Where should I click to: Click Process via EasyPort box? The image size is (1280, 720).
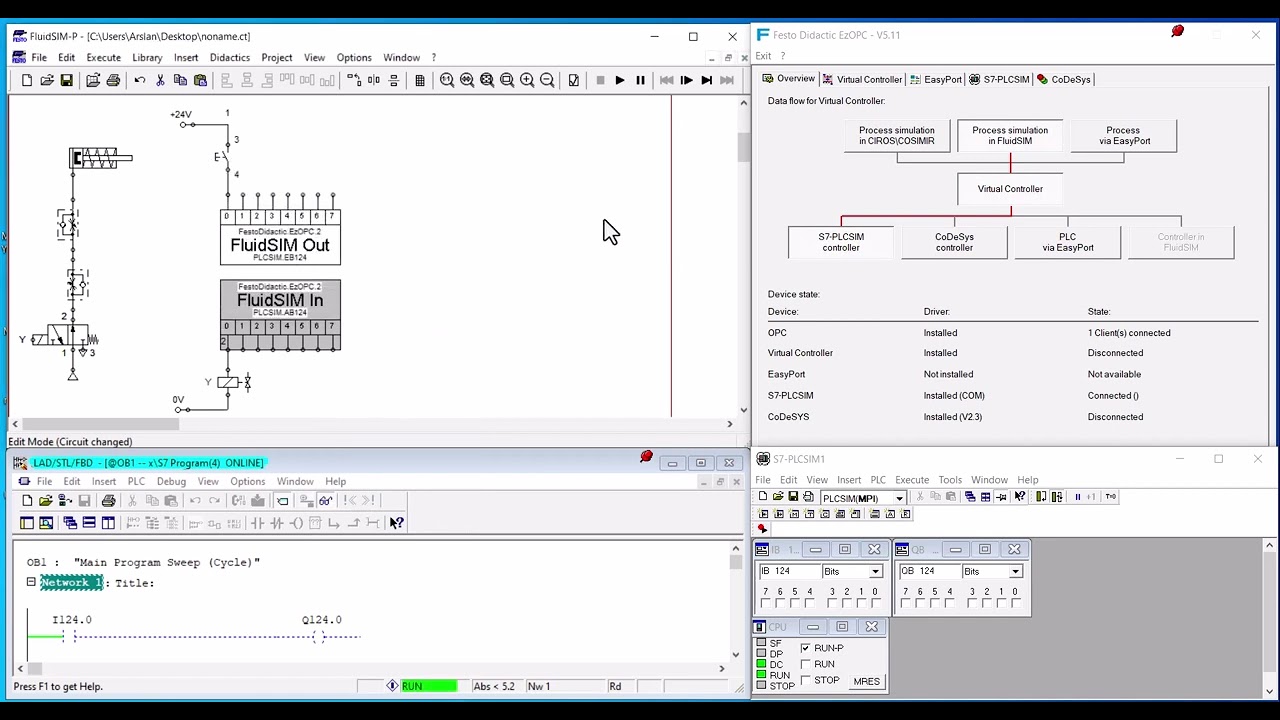point(1124,135)
